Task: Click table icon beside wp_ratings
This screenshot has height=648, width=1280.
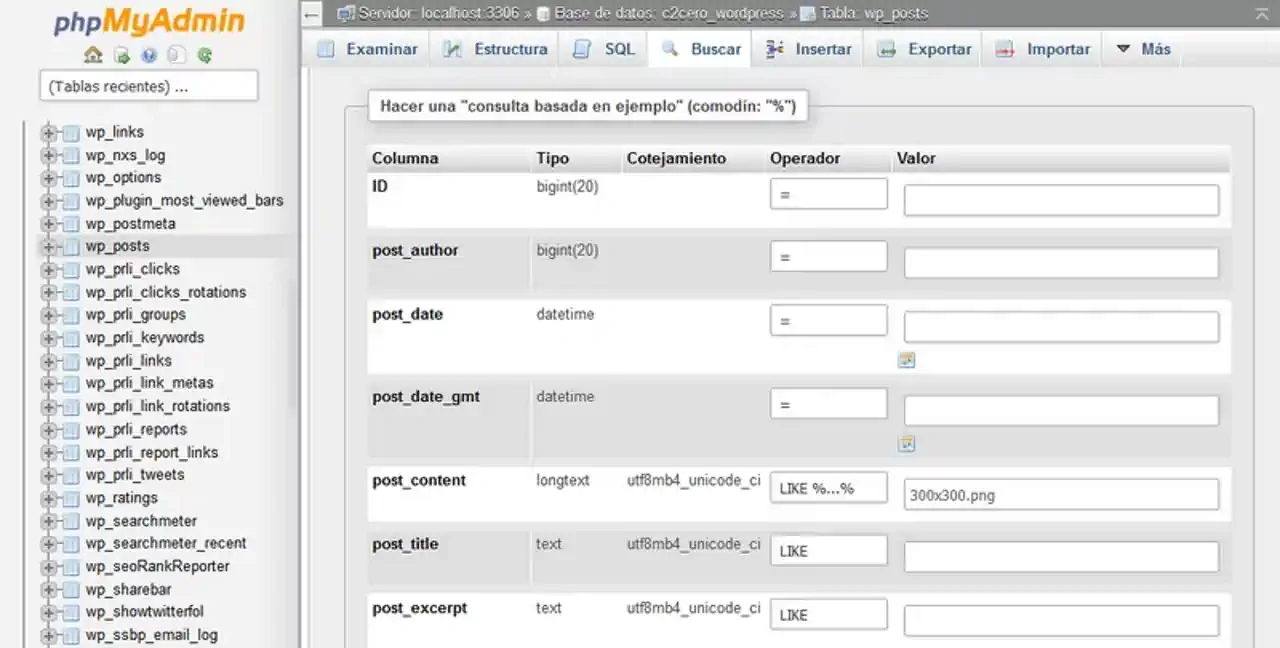Action: [70, 498]
